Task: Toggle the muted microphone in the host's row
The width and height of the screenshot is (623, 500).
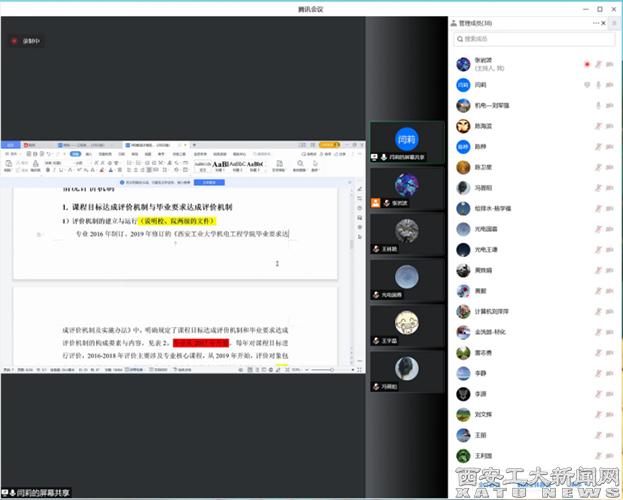Action: pos(598,64)
